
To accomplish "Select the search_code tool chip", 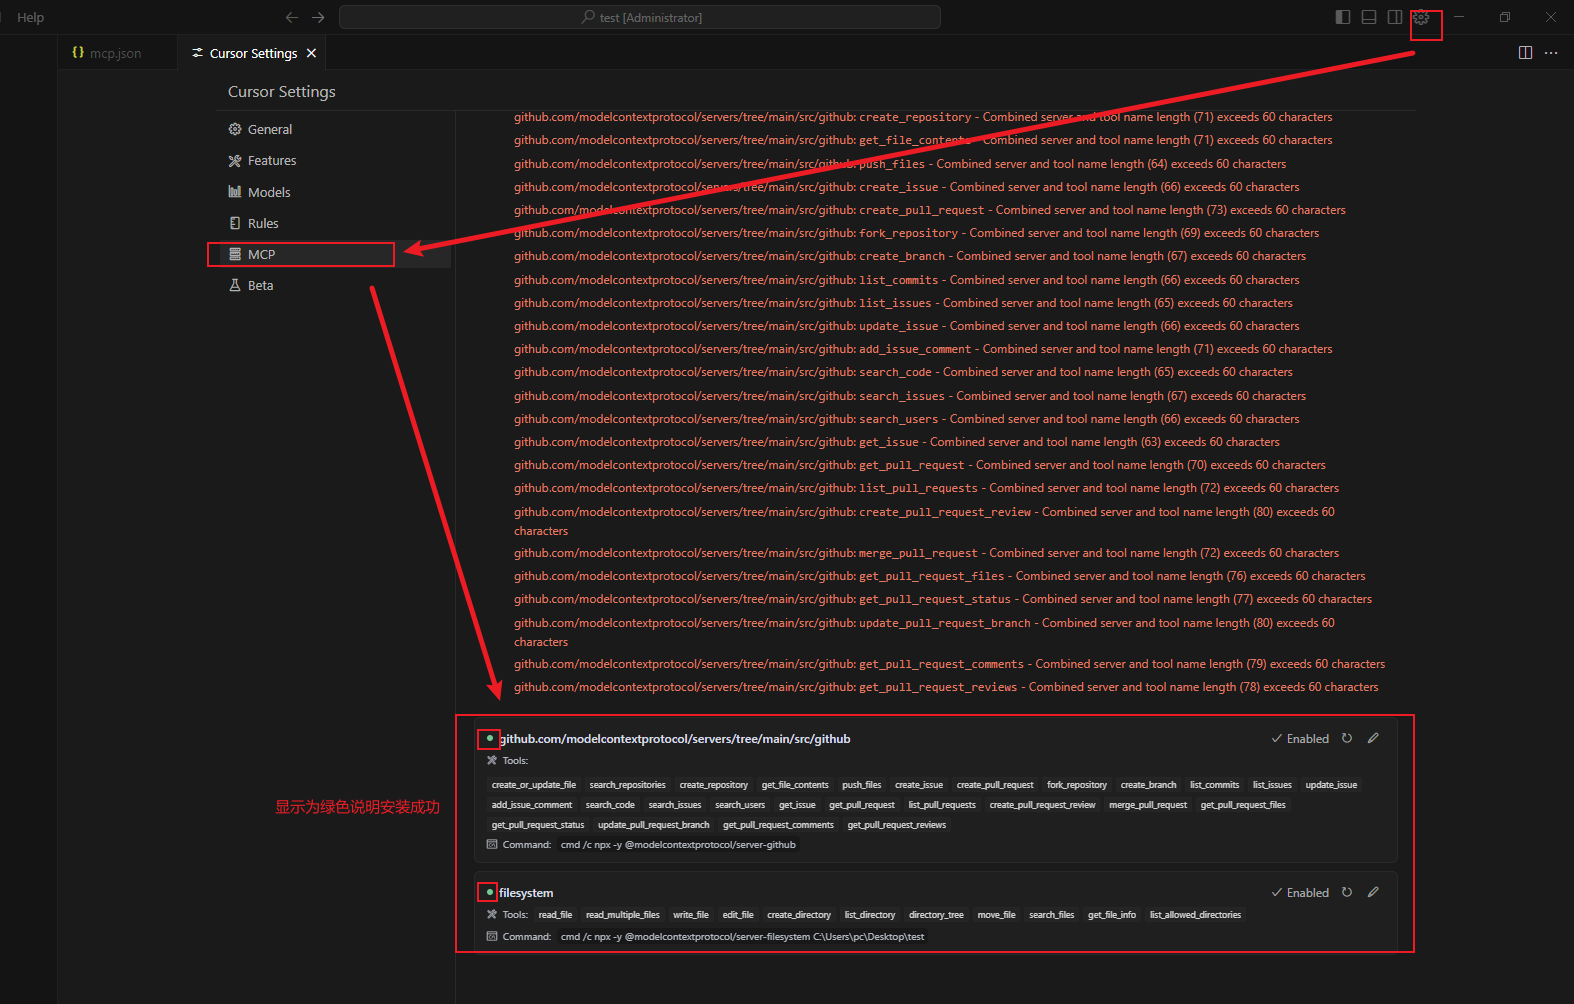I will (x=610, y=805).
